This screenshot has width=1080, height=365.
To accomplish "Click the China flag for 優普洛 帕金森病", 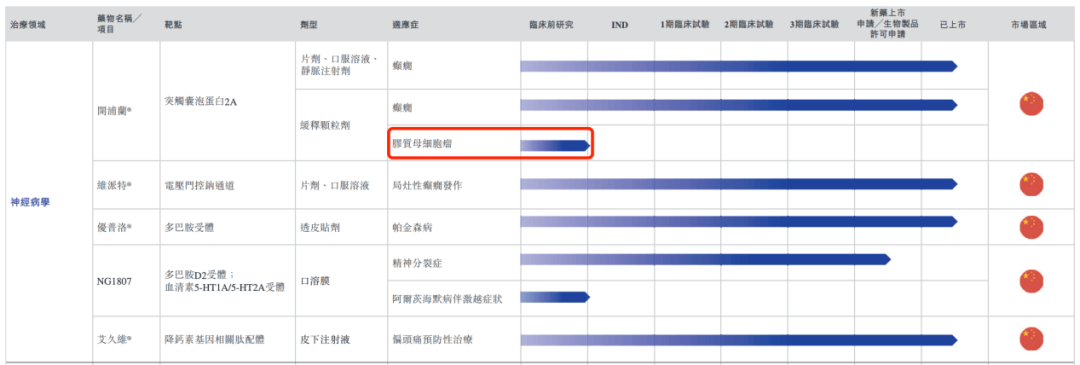I will tap(1031, 227).
